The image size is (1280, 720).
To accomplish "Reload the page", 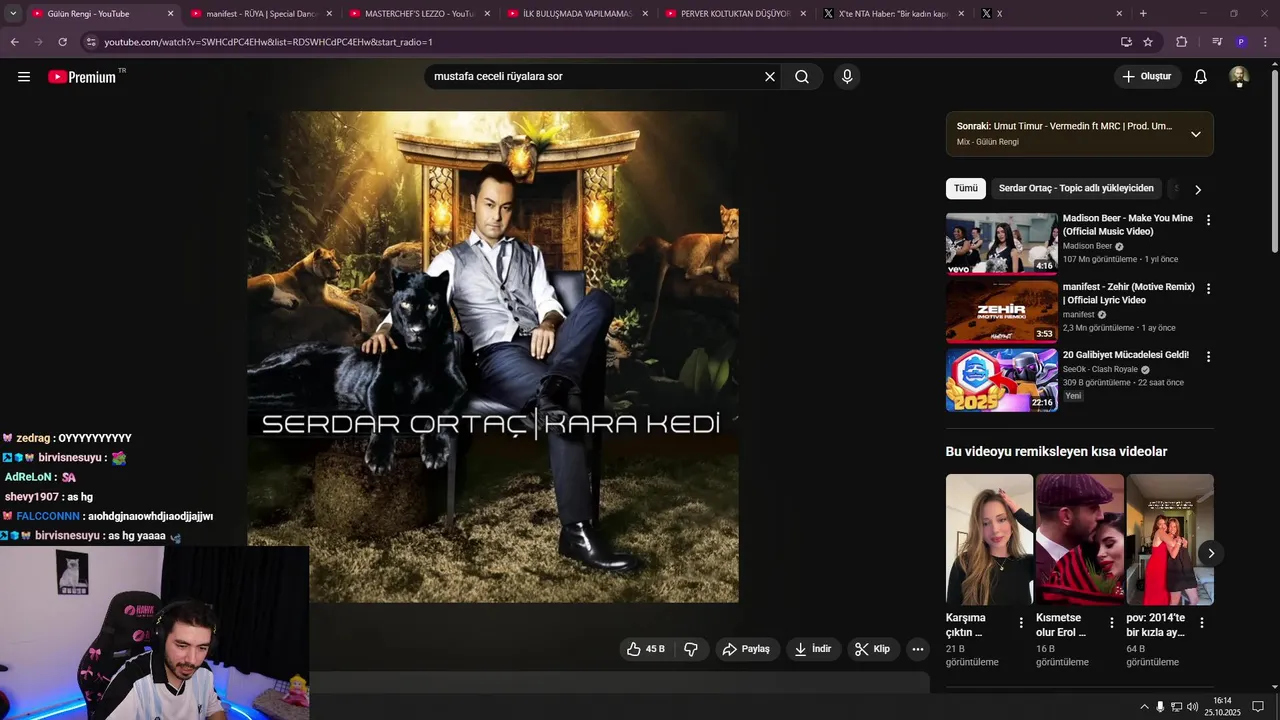I will coord(62,42).
